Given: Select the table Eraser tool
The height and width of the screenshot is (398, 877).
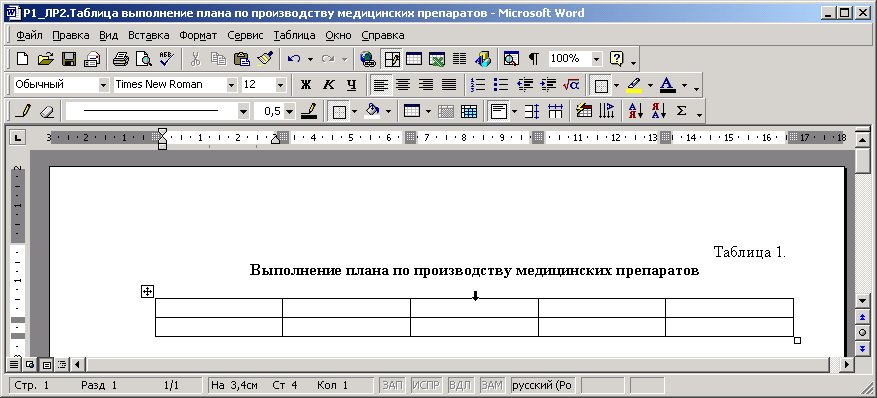Looking at the screenshot, I should [x=47, y=111].
